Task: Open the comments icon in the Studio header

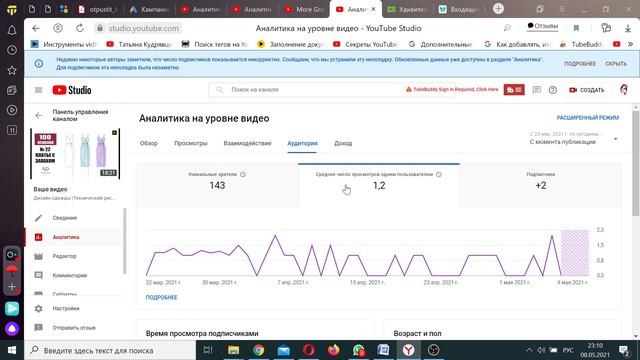Action: 537,90
